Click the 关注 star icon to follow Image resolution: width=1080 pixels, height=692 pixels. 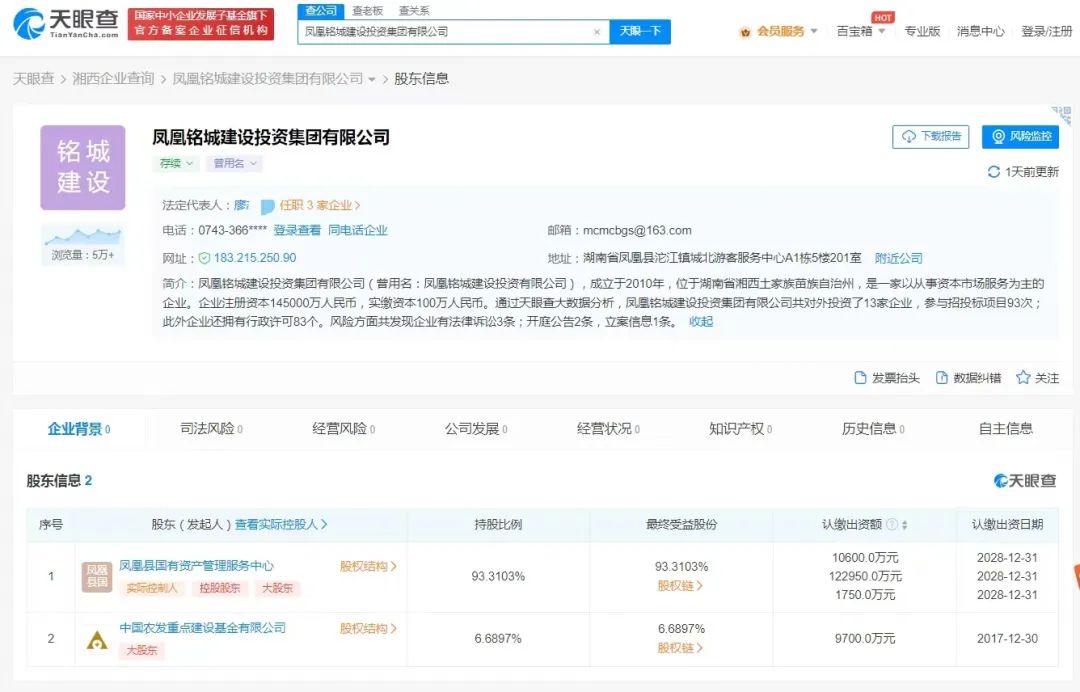(x=1023, y=378)
